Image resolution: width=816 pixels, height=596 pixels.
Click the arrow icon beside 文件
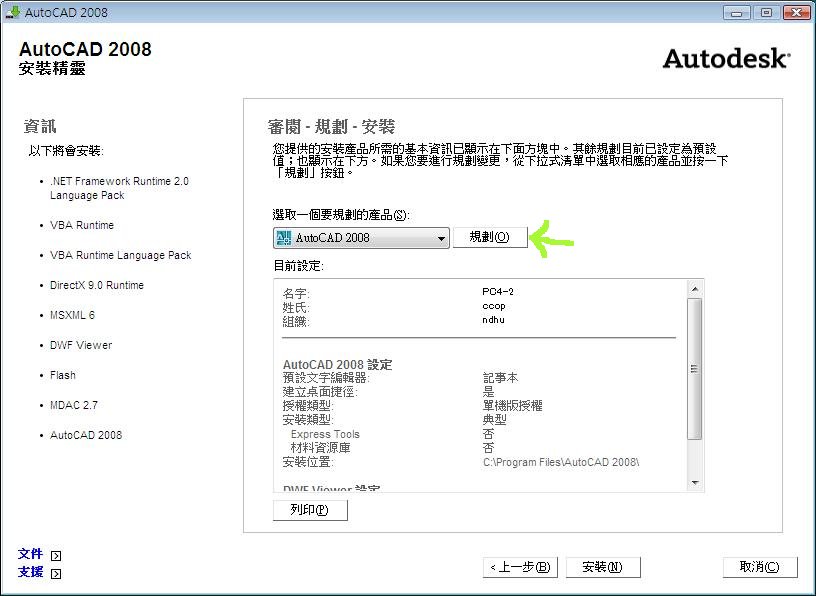(56, 555)
